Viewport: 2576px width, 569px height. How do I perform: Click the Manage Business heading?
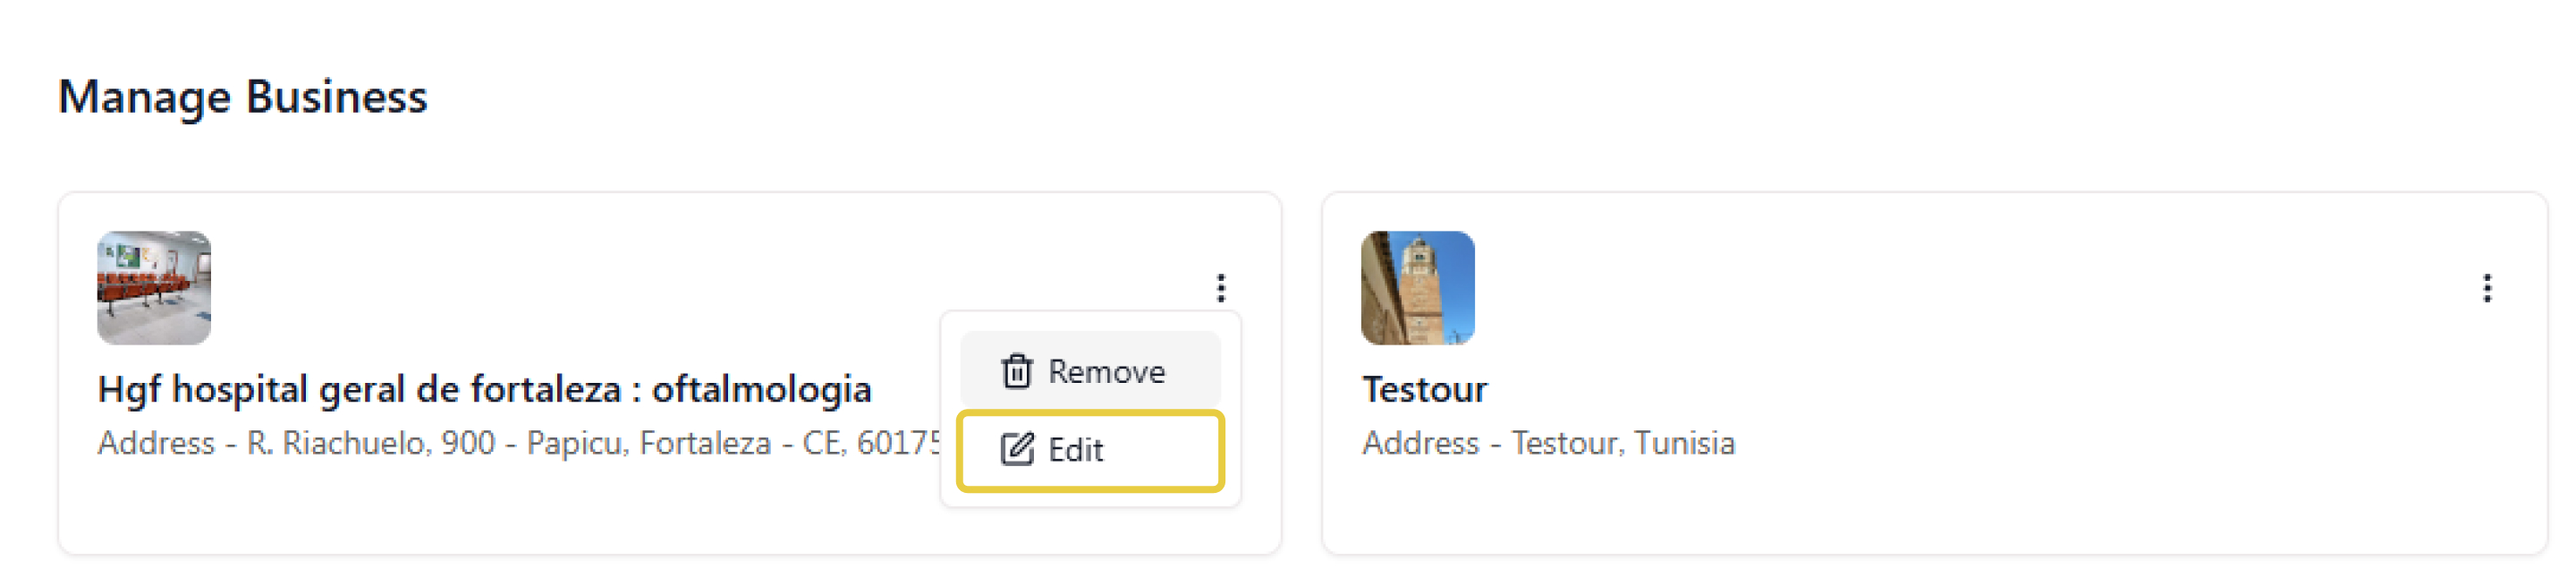click(x=243, y=97)
